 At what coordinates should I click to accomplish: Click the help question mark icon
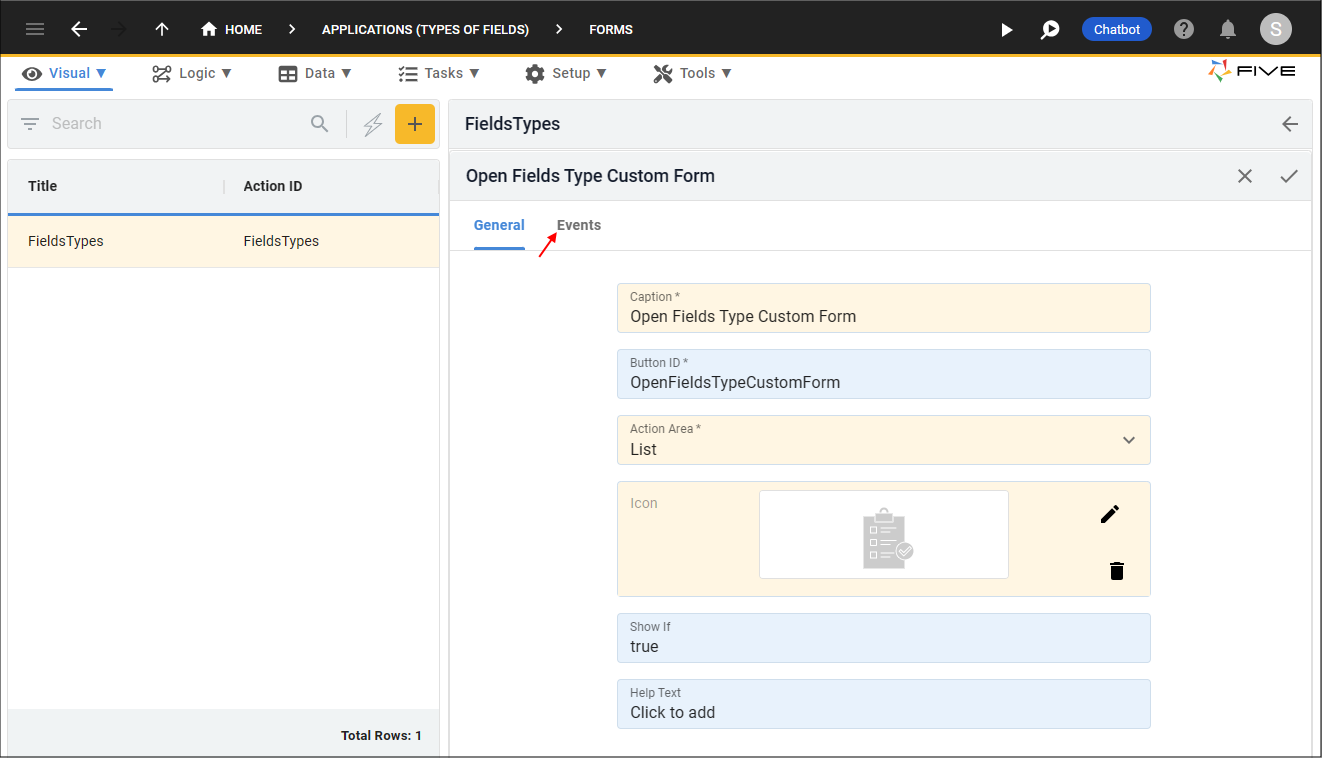pyautogui.click(x=1184, y=29)
